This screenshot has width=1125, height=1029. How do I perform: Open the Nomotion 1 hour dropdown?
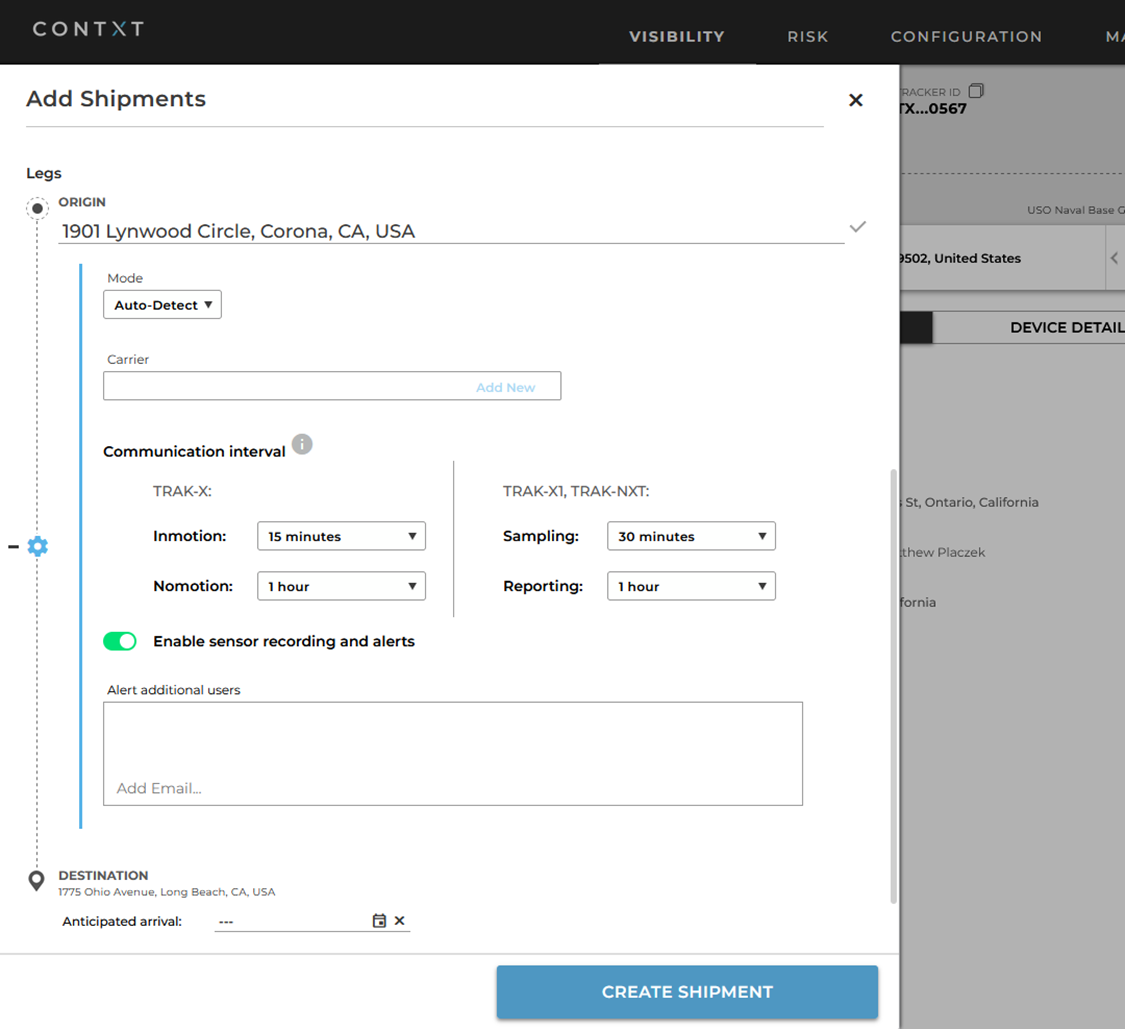pyautogui.click(x=342, y=586)
